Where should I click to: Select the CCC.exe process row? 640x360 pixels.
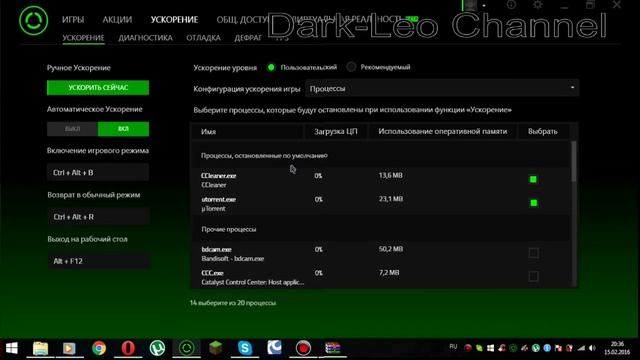(381, 277)
